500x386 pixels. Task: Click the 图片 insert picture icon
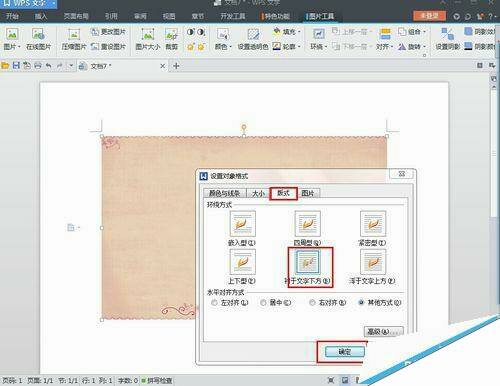point(12,34)
